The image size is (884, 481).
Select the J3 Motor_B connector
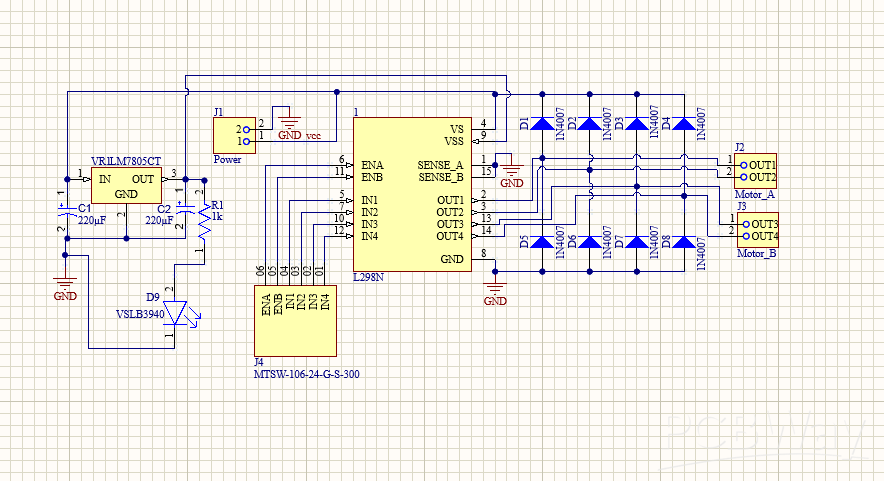(757, 230)
